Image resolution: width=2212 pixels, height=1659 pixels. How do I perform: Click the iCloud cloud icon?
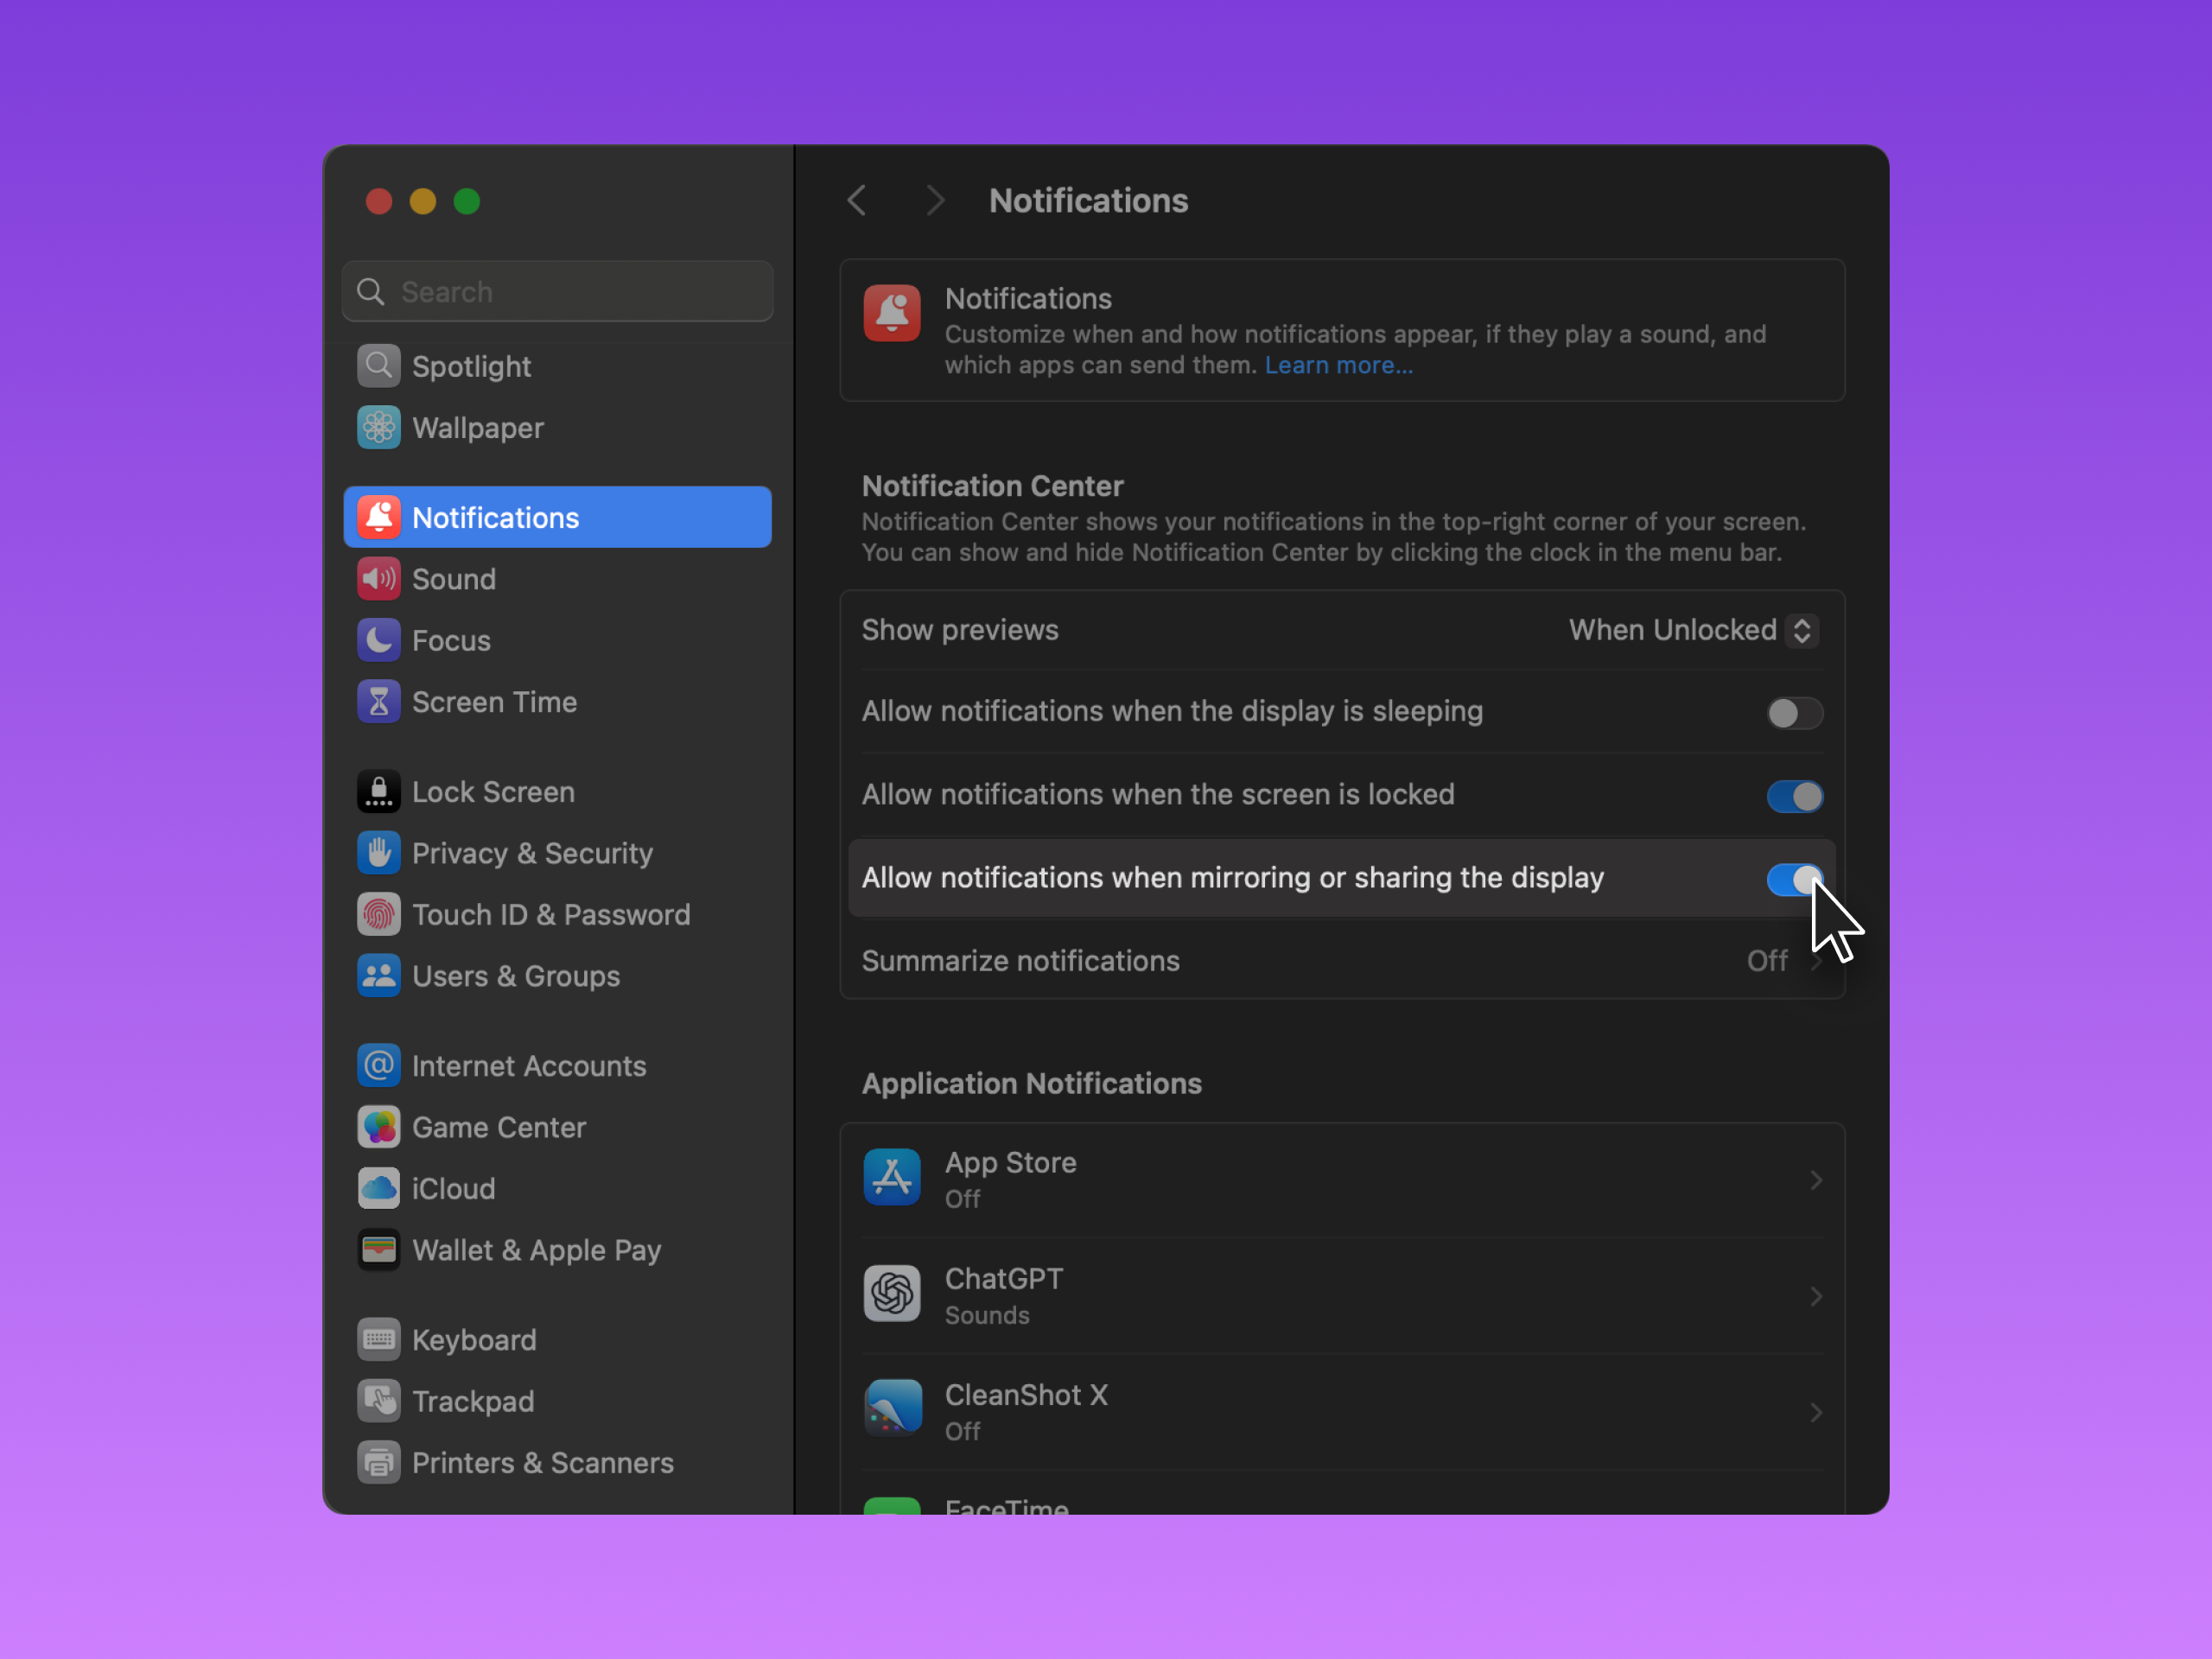378,1188
